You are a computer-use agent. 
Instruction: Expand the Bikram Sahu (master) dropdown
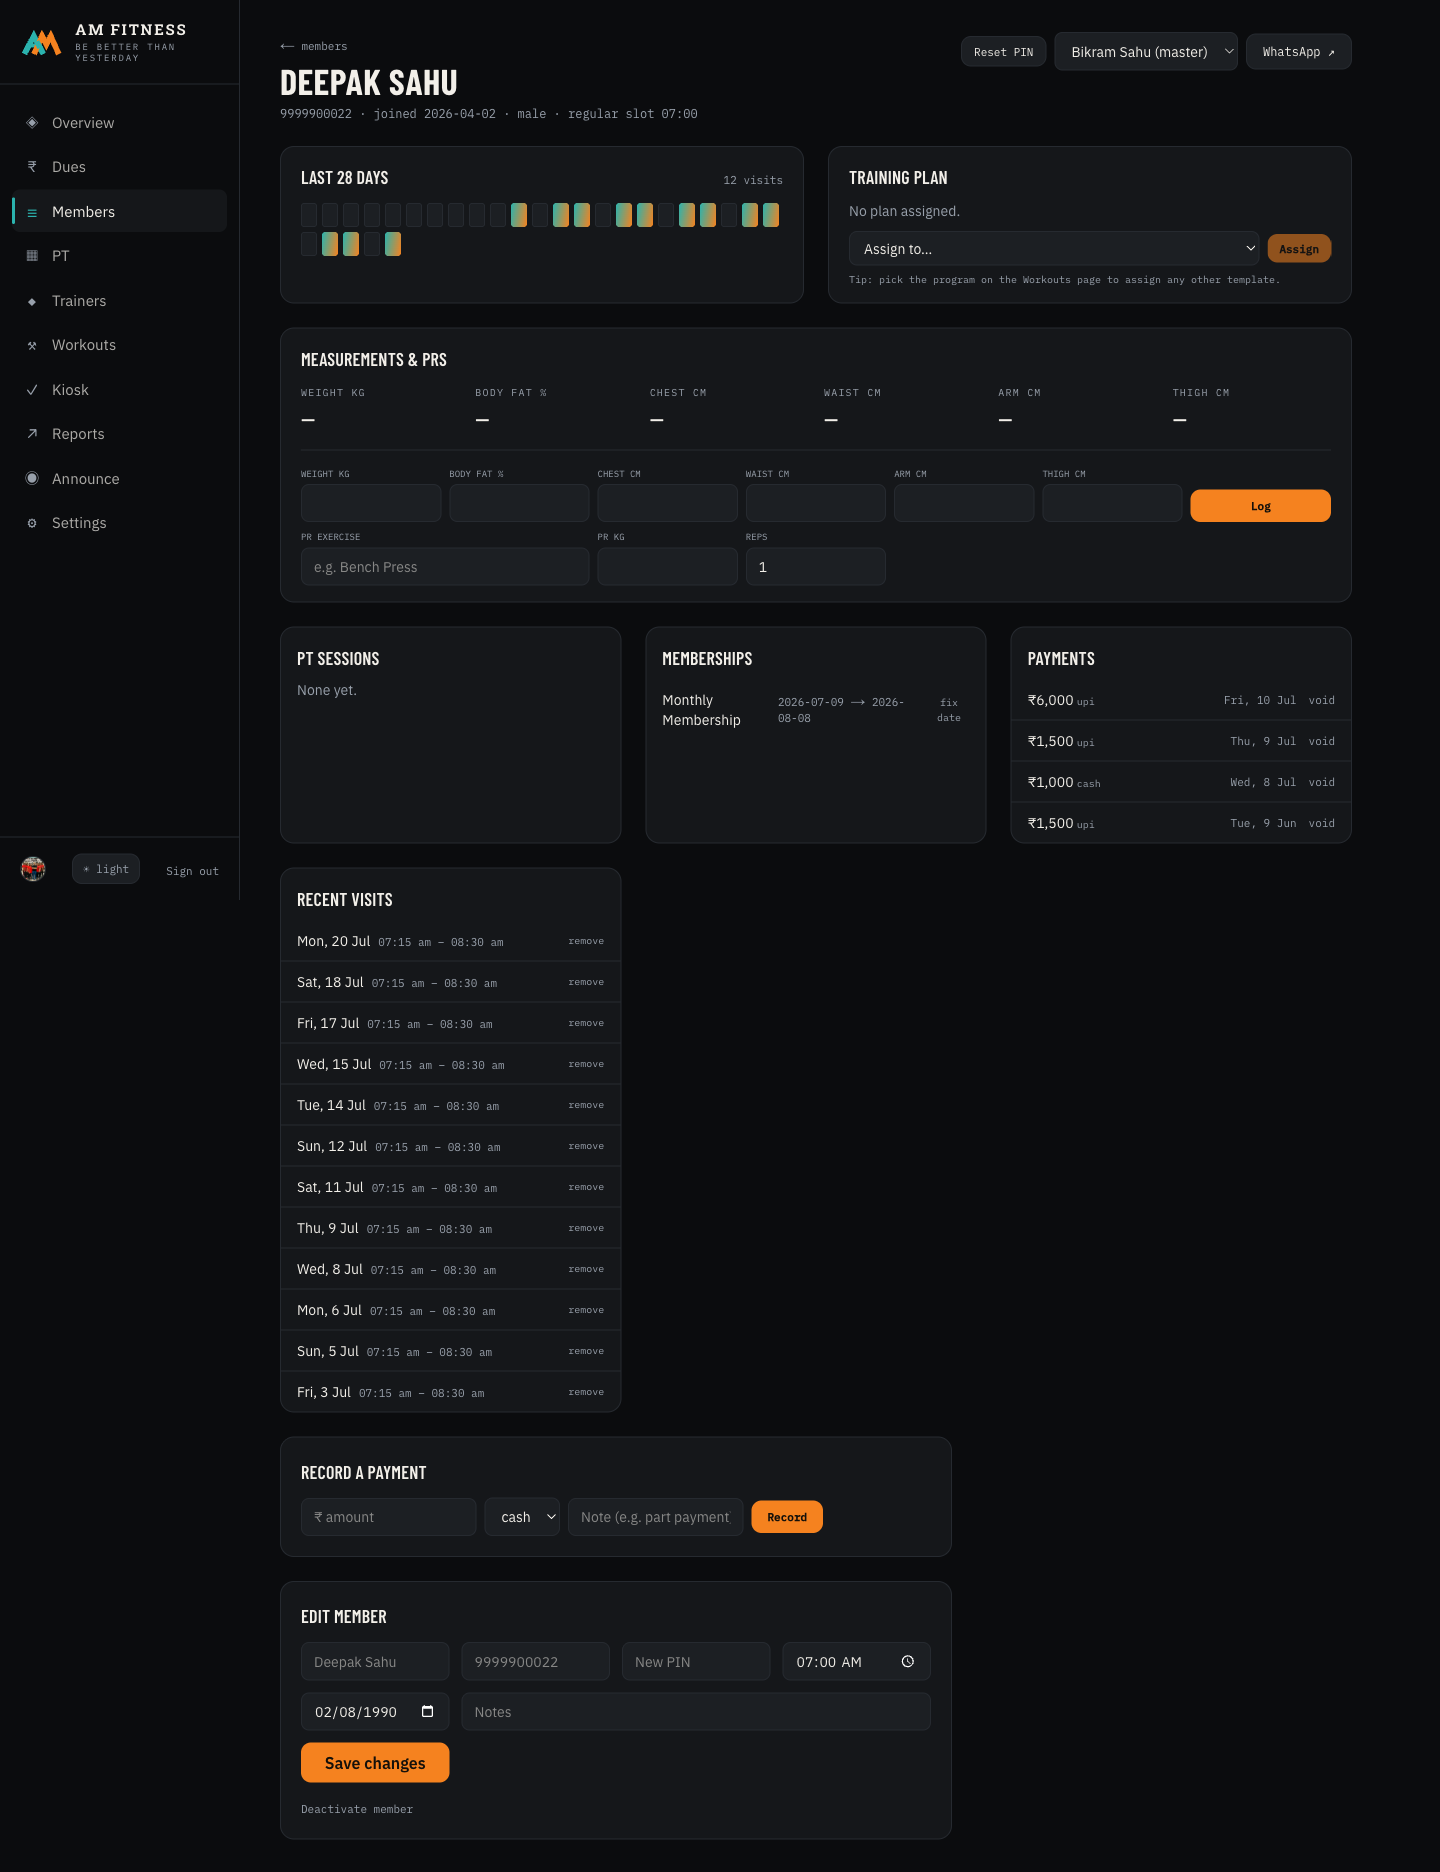click(x=1146, y=52)
